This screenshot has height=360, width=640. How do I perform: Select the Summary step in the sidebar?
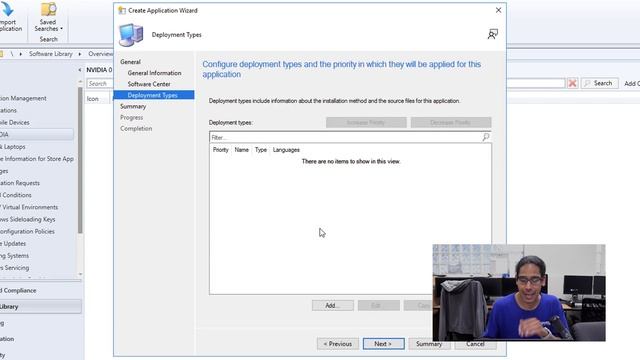pyautogui.click(x=133, y=106)
